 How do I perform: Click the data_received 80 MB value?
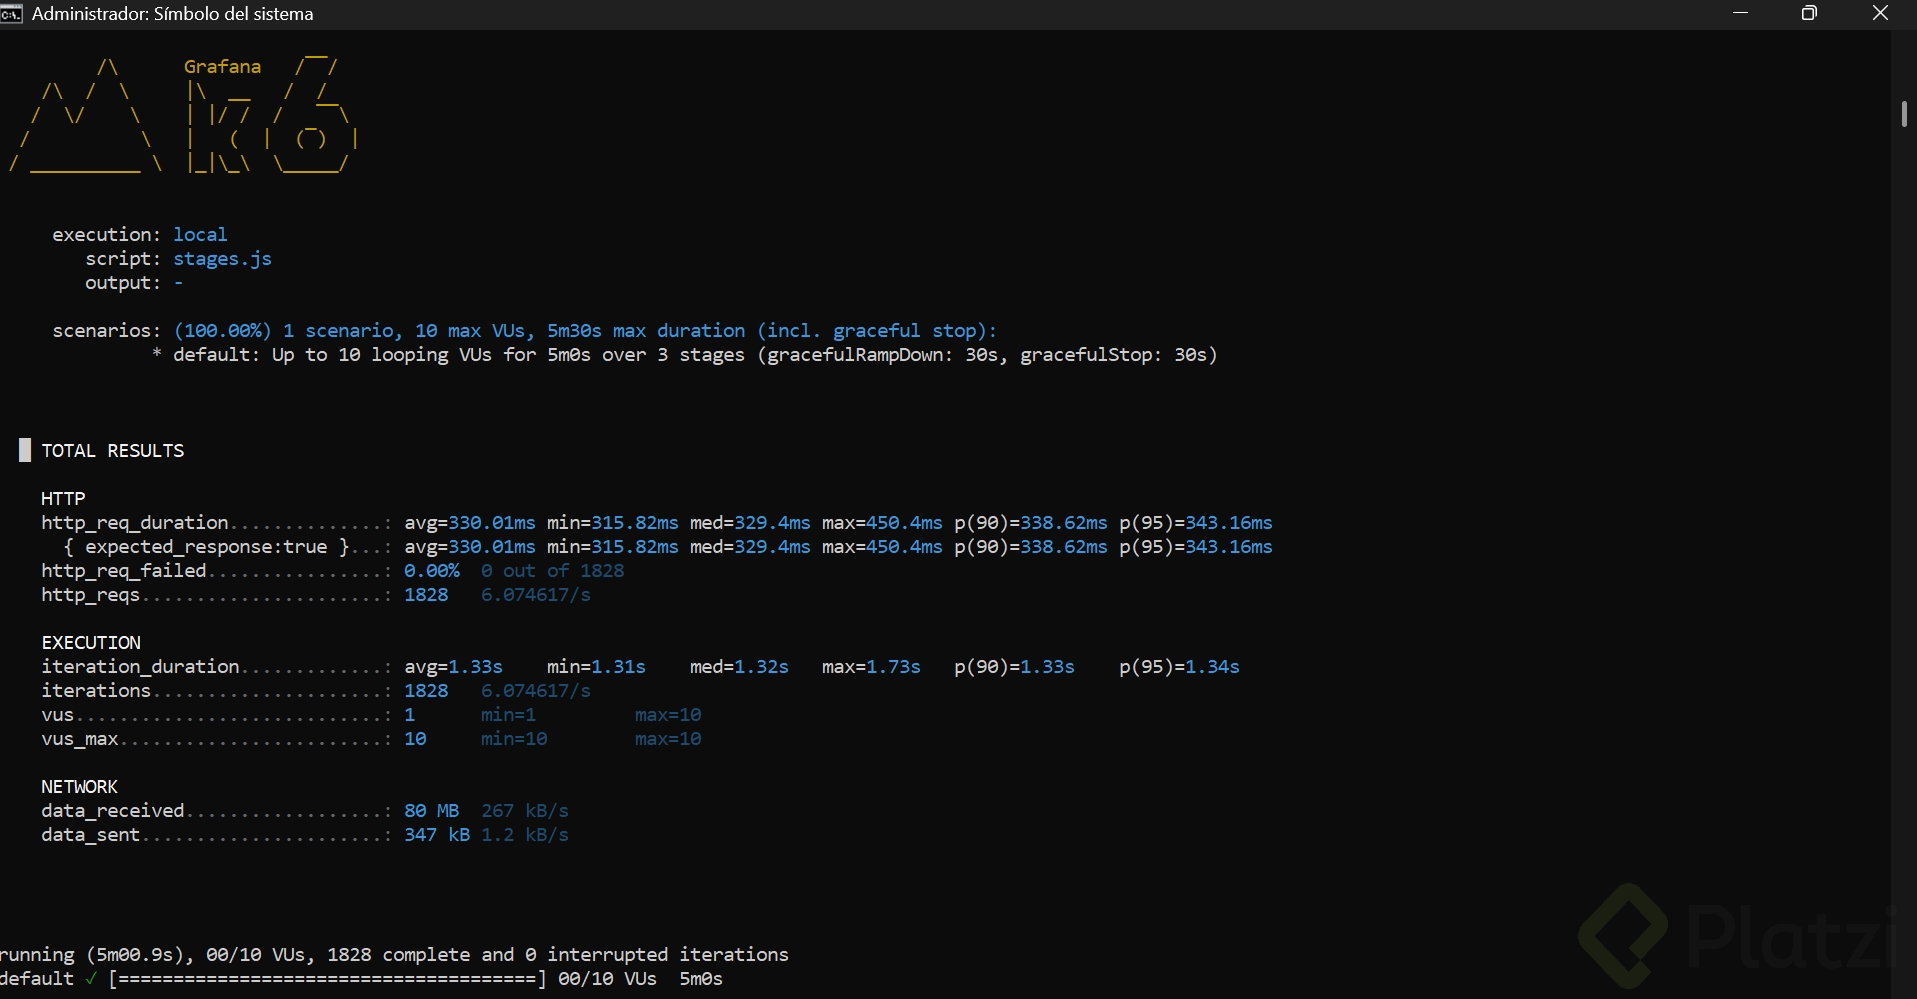point(432,811)
